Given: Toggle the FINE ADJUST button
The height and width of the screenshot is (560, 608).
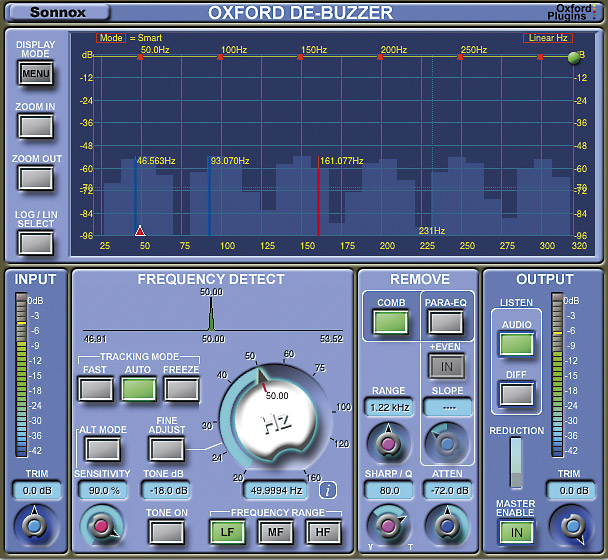Looking at the screenshot, I should (x=167, y=449).
